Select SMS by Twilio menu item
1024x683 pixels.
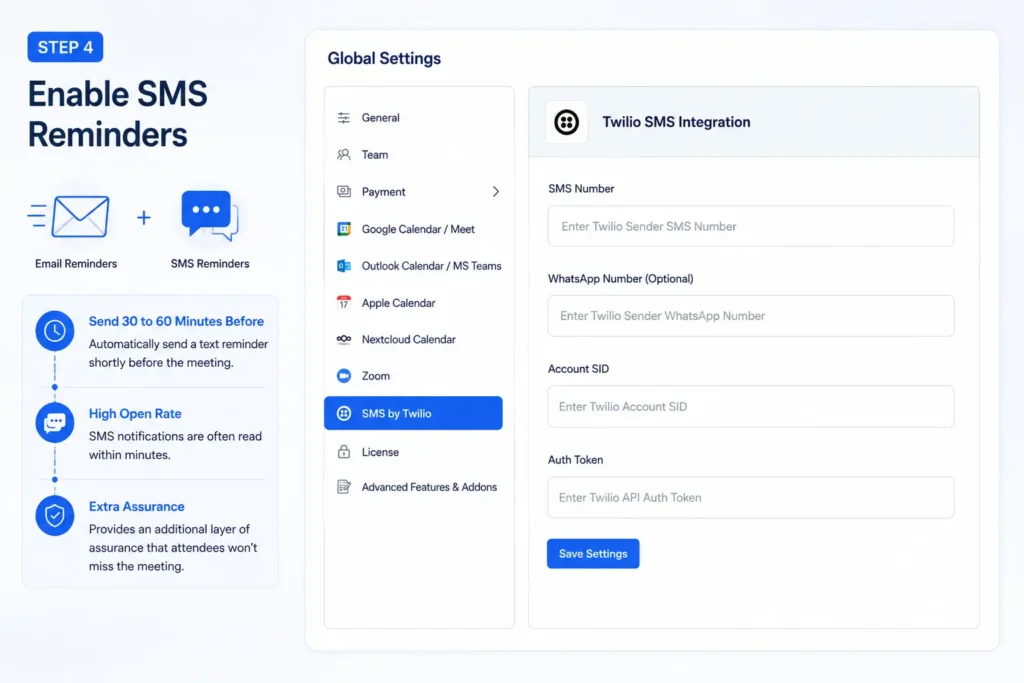413,413
